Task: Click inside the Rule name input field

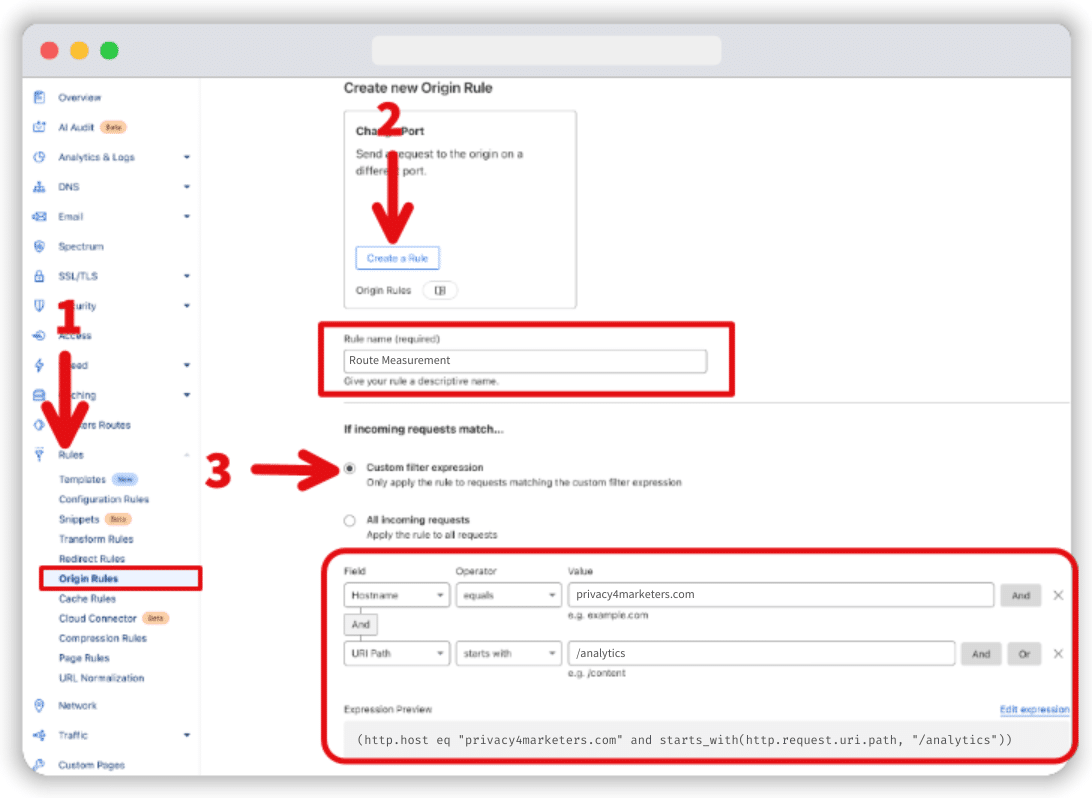Action: pyautogui.click(x=525, y=360)
